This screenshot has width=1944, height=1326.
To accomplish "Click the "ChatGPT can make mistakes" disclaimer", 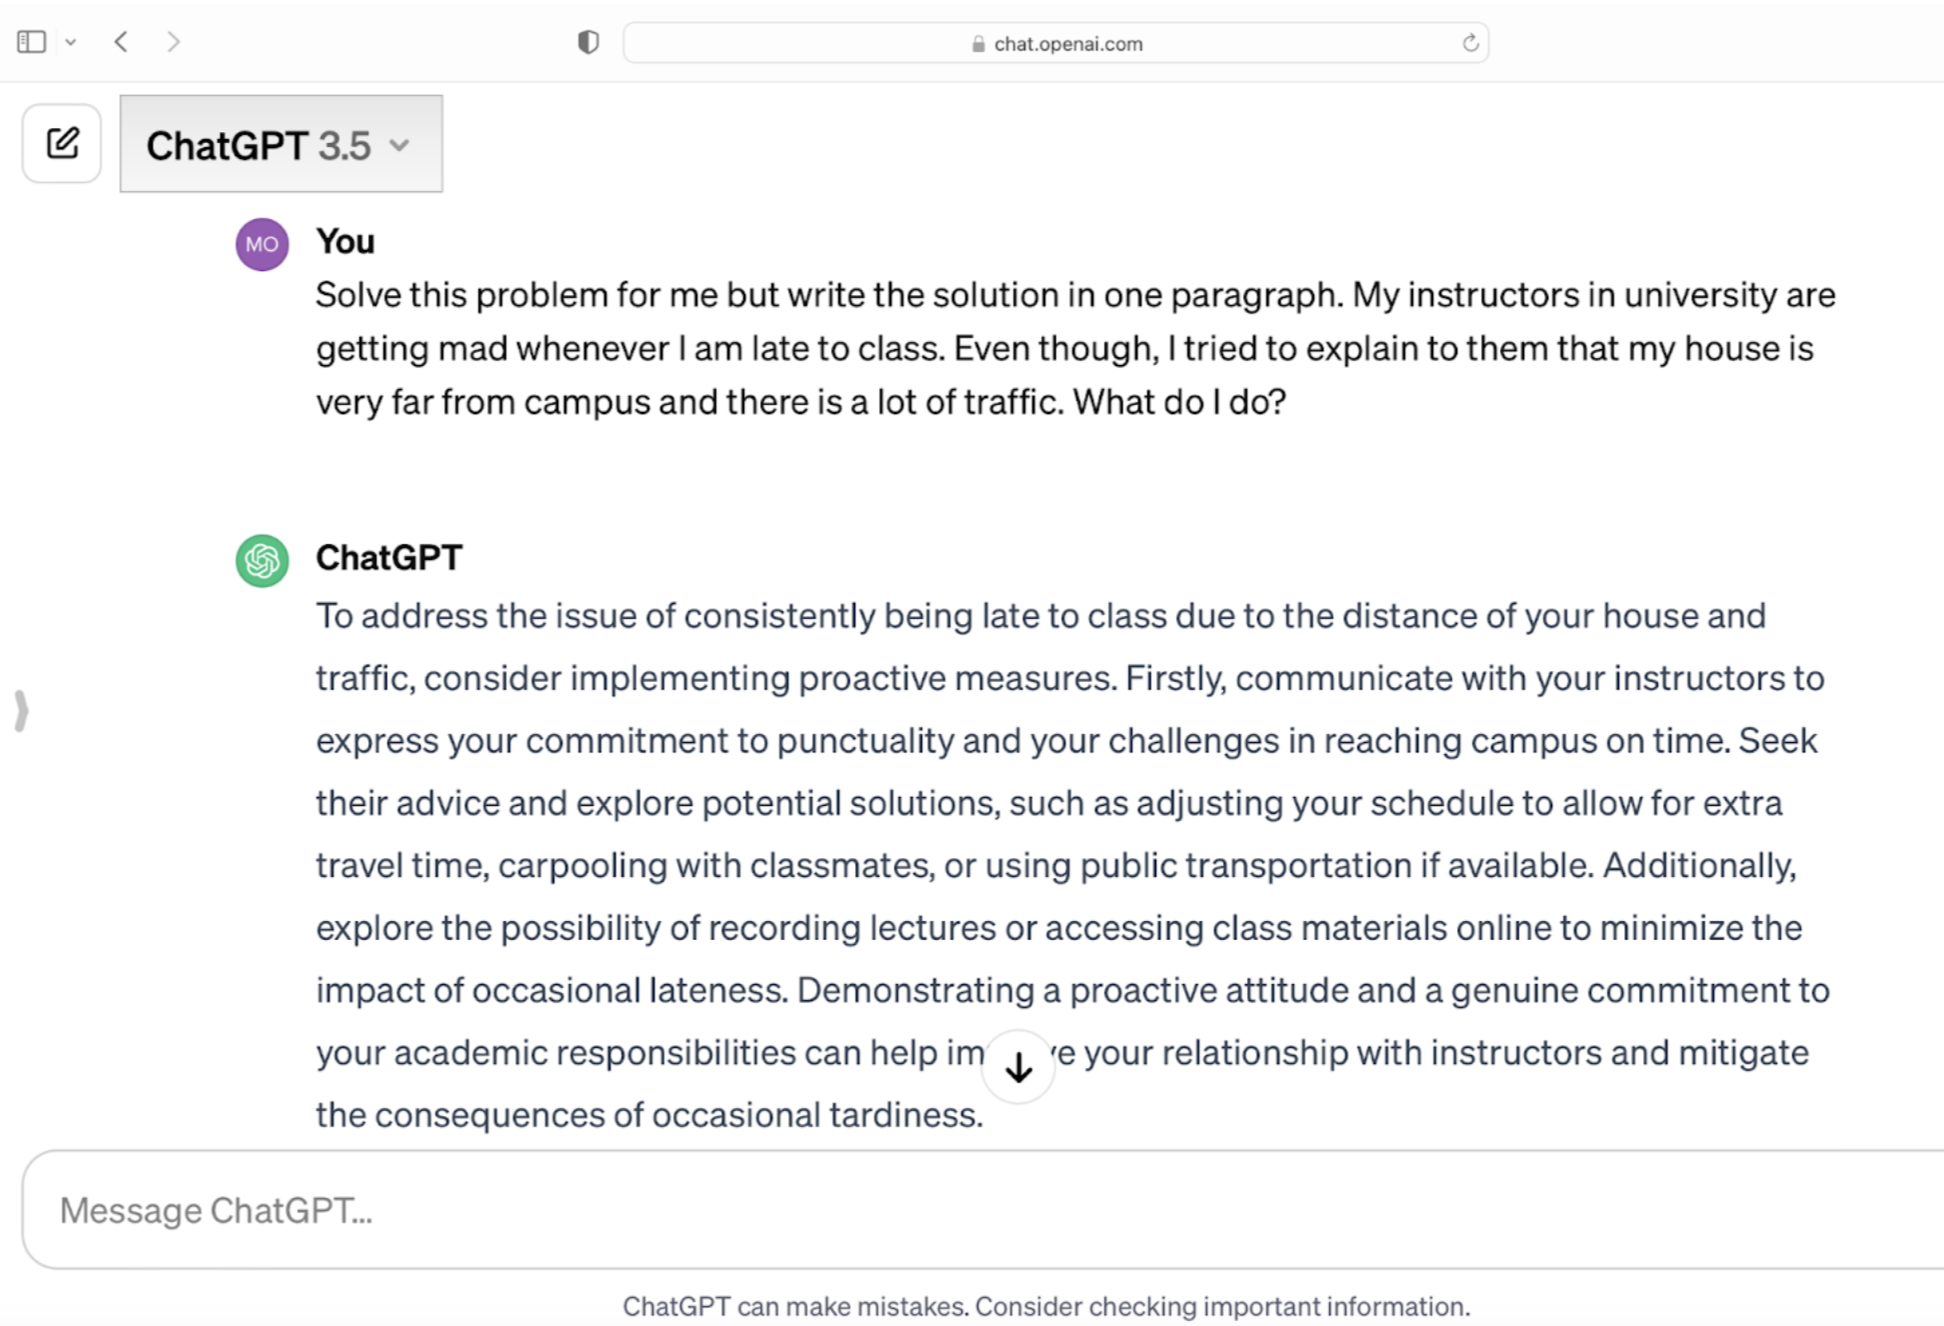I will click(x=1046, y=1306).
